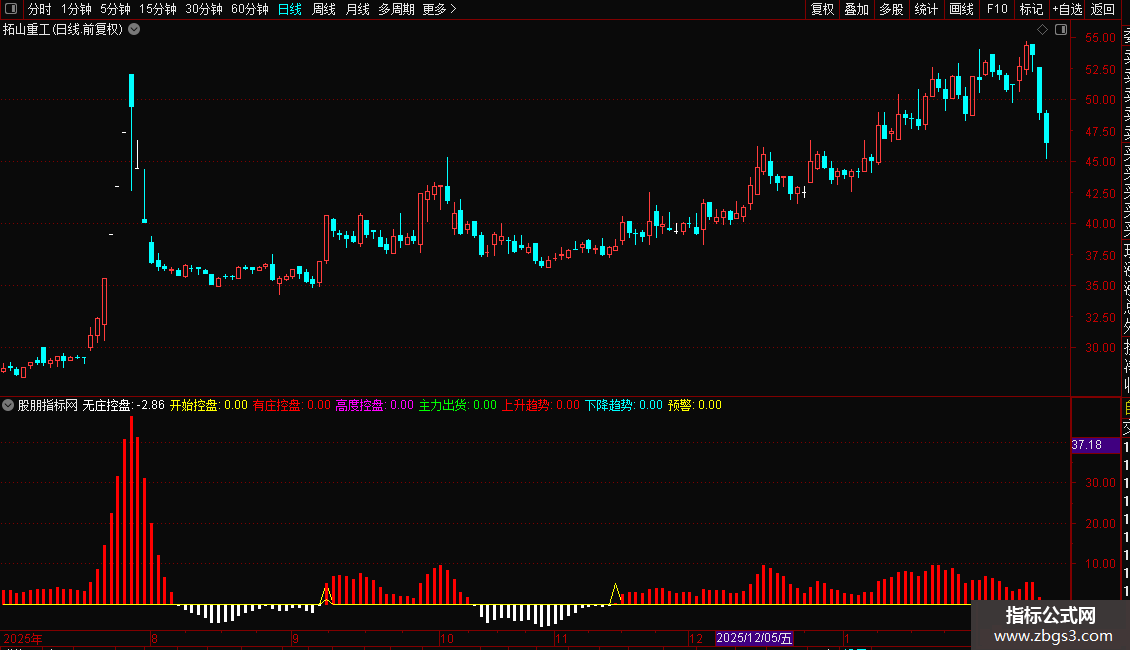1130x650 pixels.
Task: Click 叠加 overlay button
Action: pyautogui.click(x=857, y=9)
